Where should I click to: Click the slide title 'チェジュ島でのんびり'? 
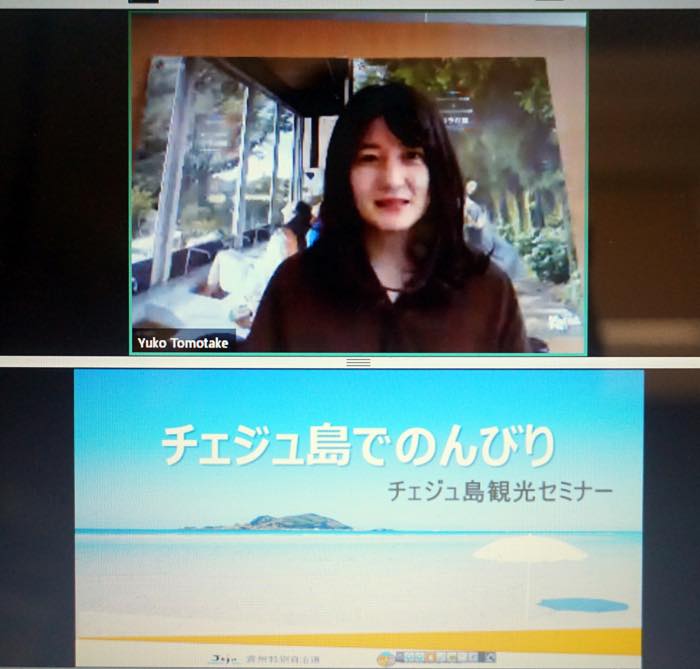[358, 446]
